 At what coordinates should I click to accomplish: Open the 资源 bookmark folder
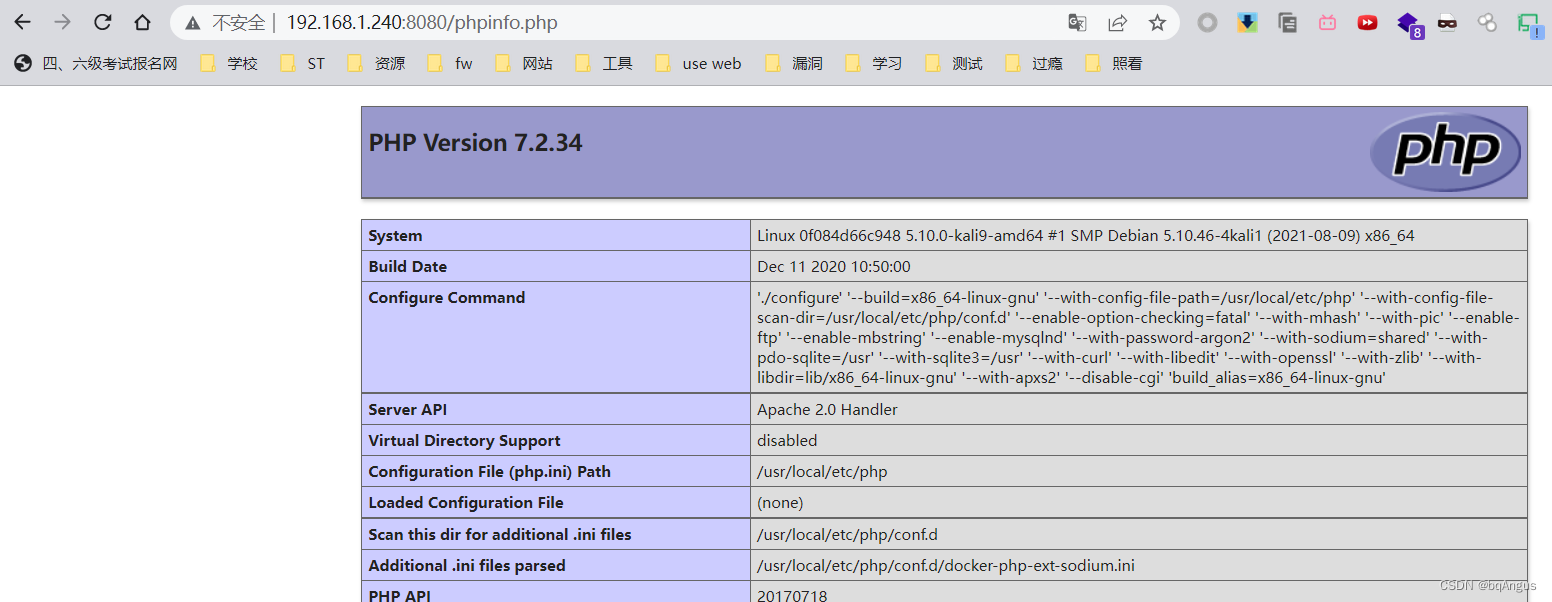(376, 63)
